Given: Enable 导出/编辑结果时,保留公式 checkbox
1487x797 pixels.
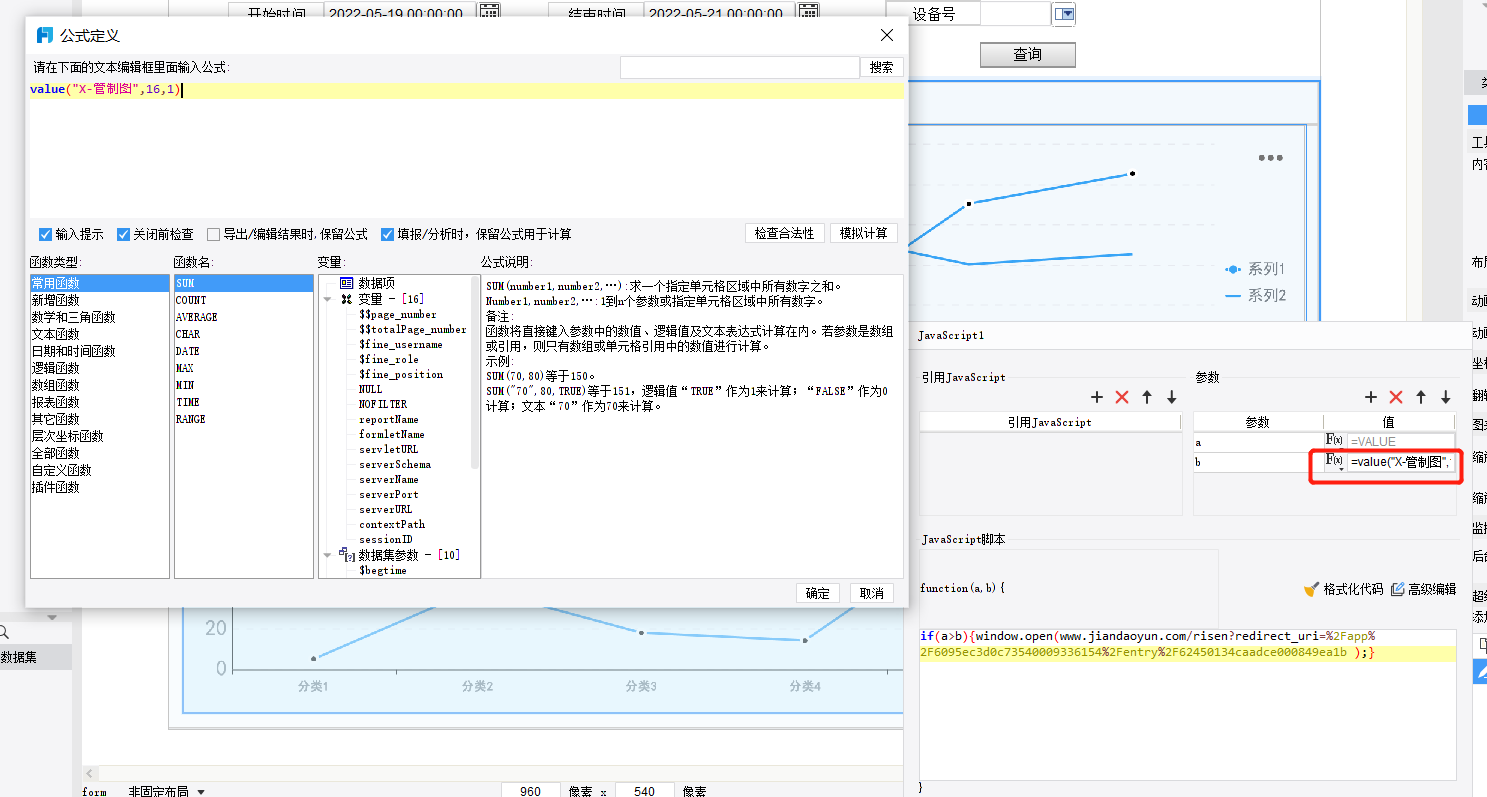Looking at the screenshot, I should click(213, 234).
